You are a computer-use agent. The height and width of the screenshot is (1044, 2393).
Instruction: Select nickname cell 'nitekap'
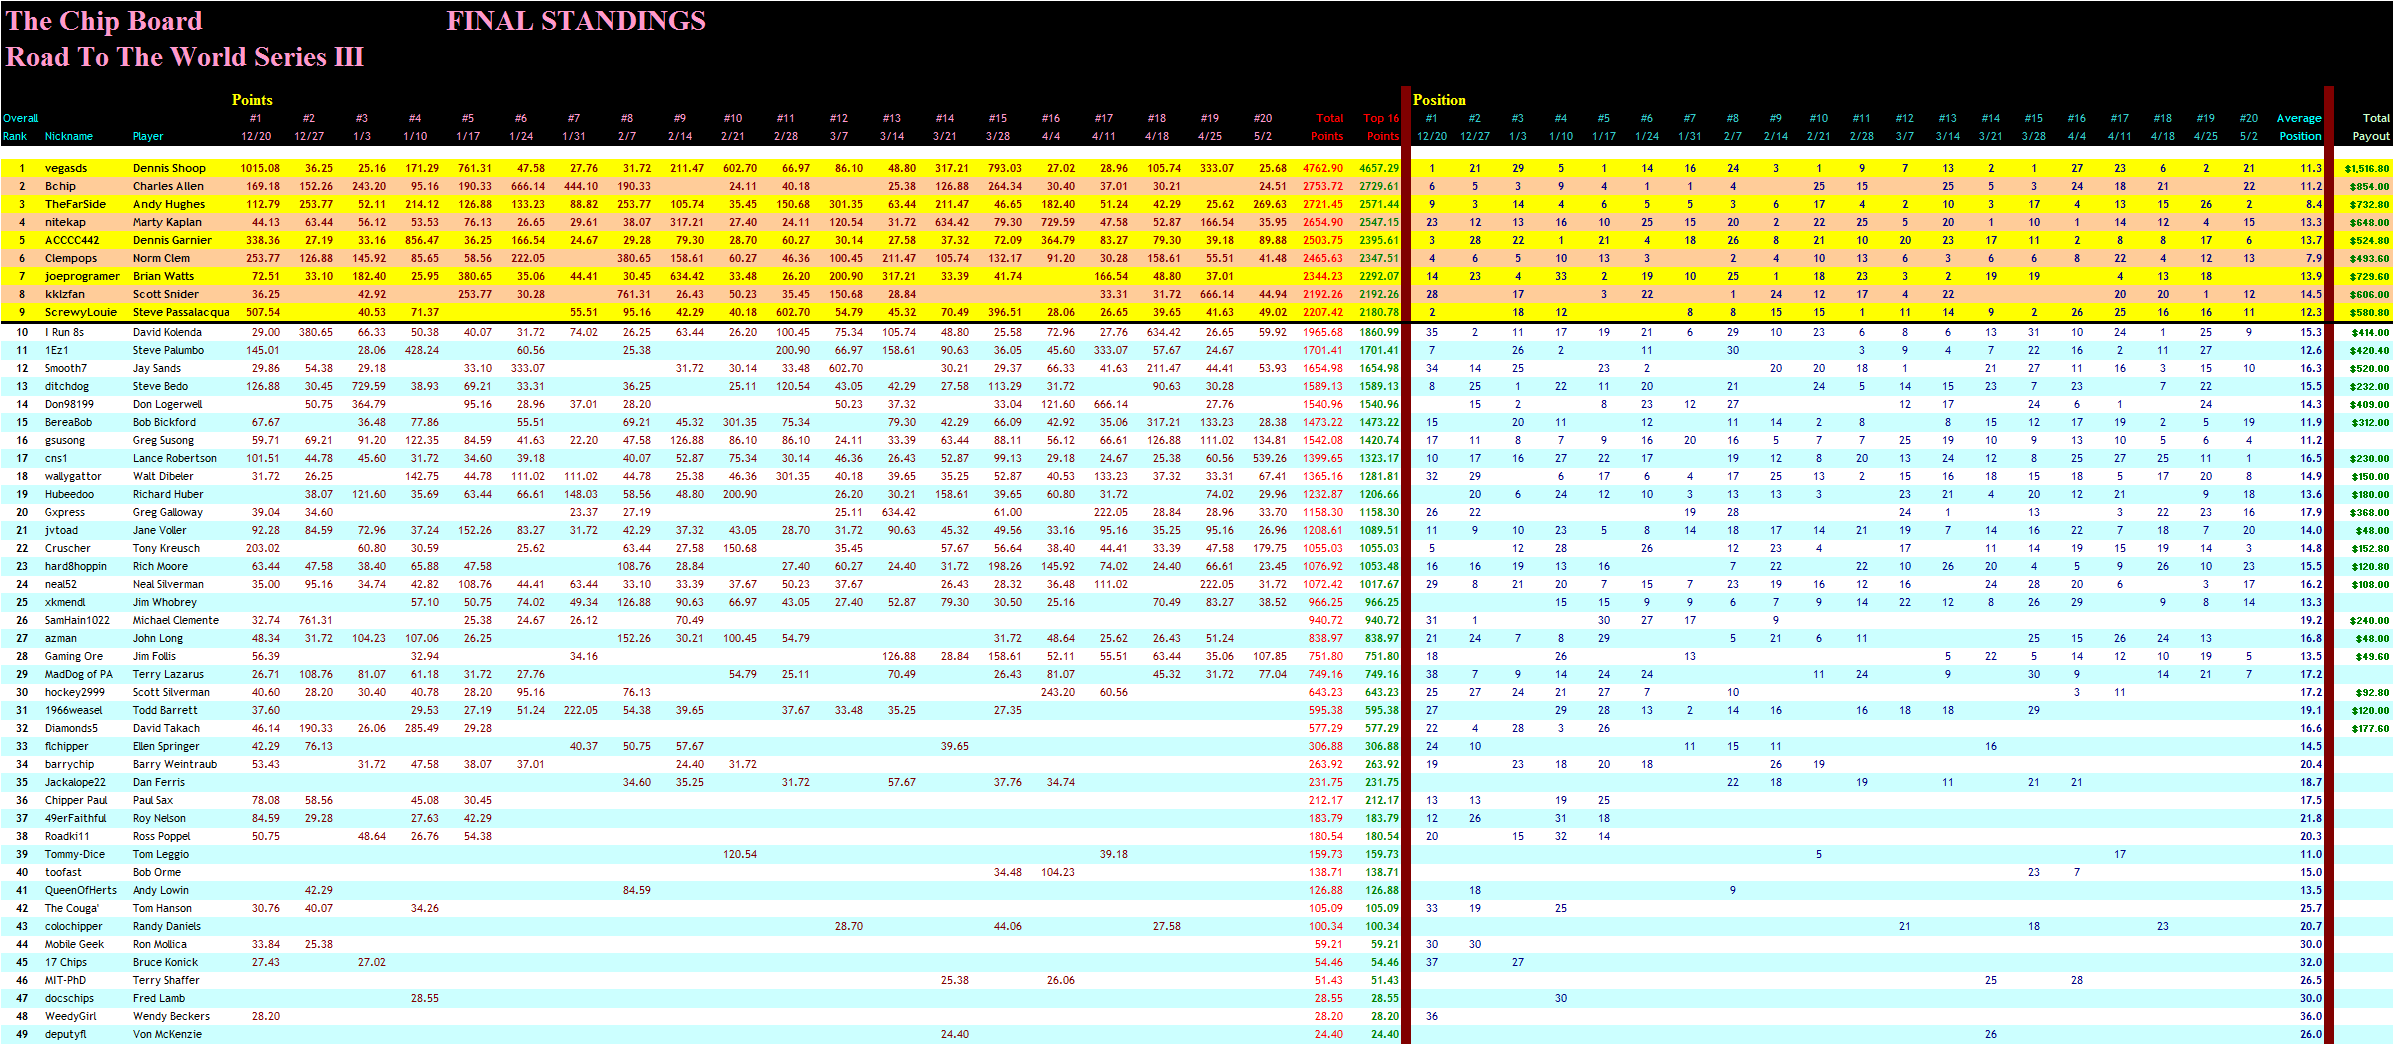[65, 223]
